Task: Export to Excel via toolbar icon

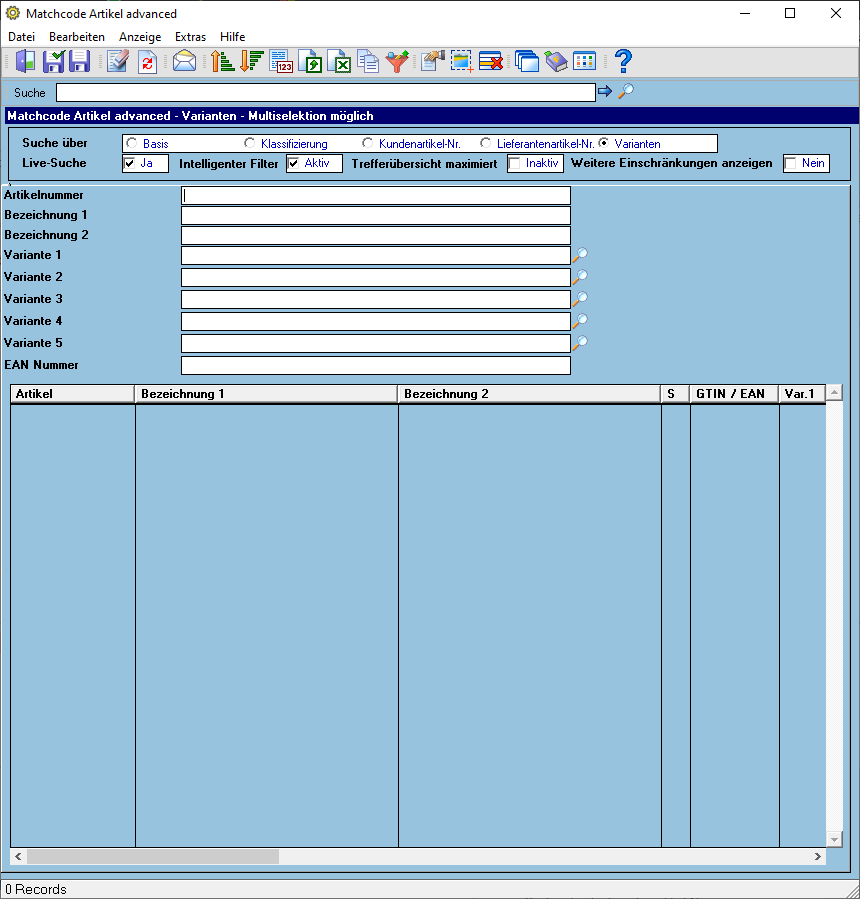Action: coord(339,61)
